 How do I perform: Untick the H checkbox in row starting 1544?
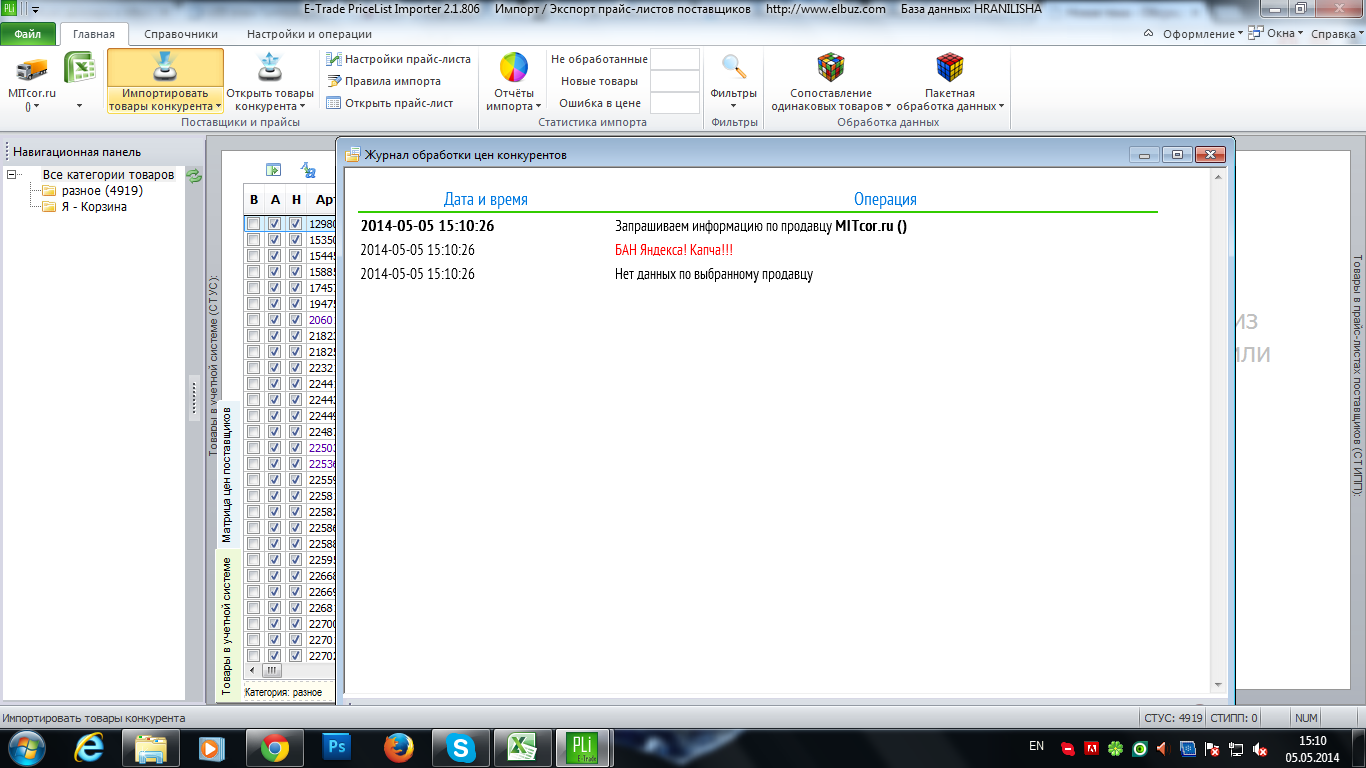[x=295, y=257]
